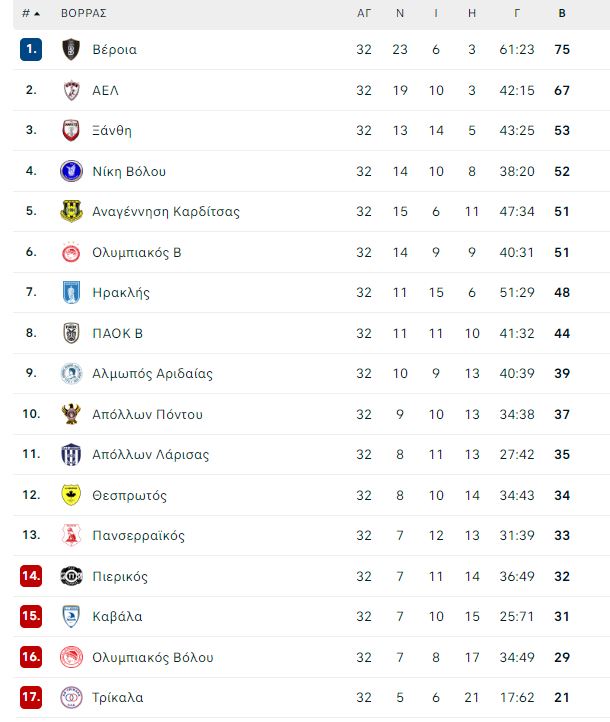Viewport: 610px width, 722px height.
Task: Click the Ολυμπιακός Β red emblem
Action: (x=71, y=252)
